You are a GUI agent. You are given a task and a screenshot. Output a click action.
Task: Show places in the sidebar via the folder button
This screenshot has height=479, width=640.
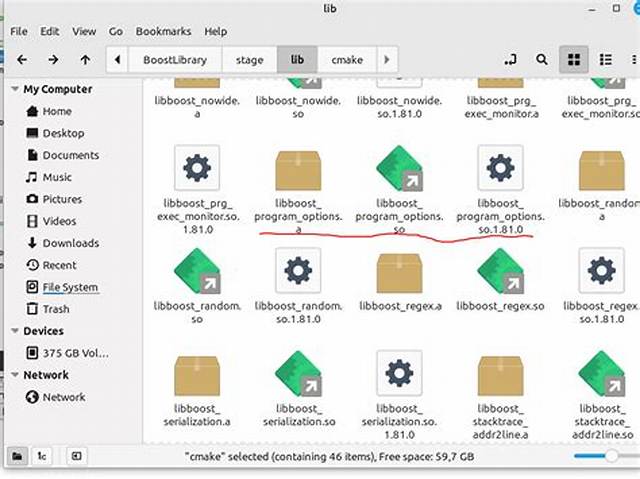tap(17, 456)
